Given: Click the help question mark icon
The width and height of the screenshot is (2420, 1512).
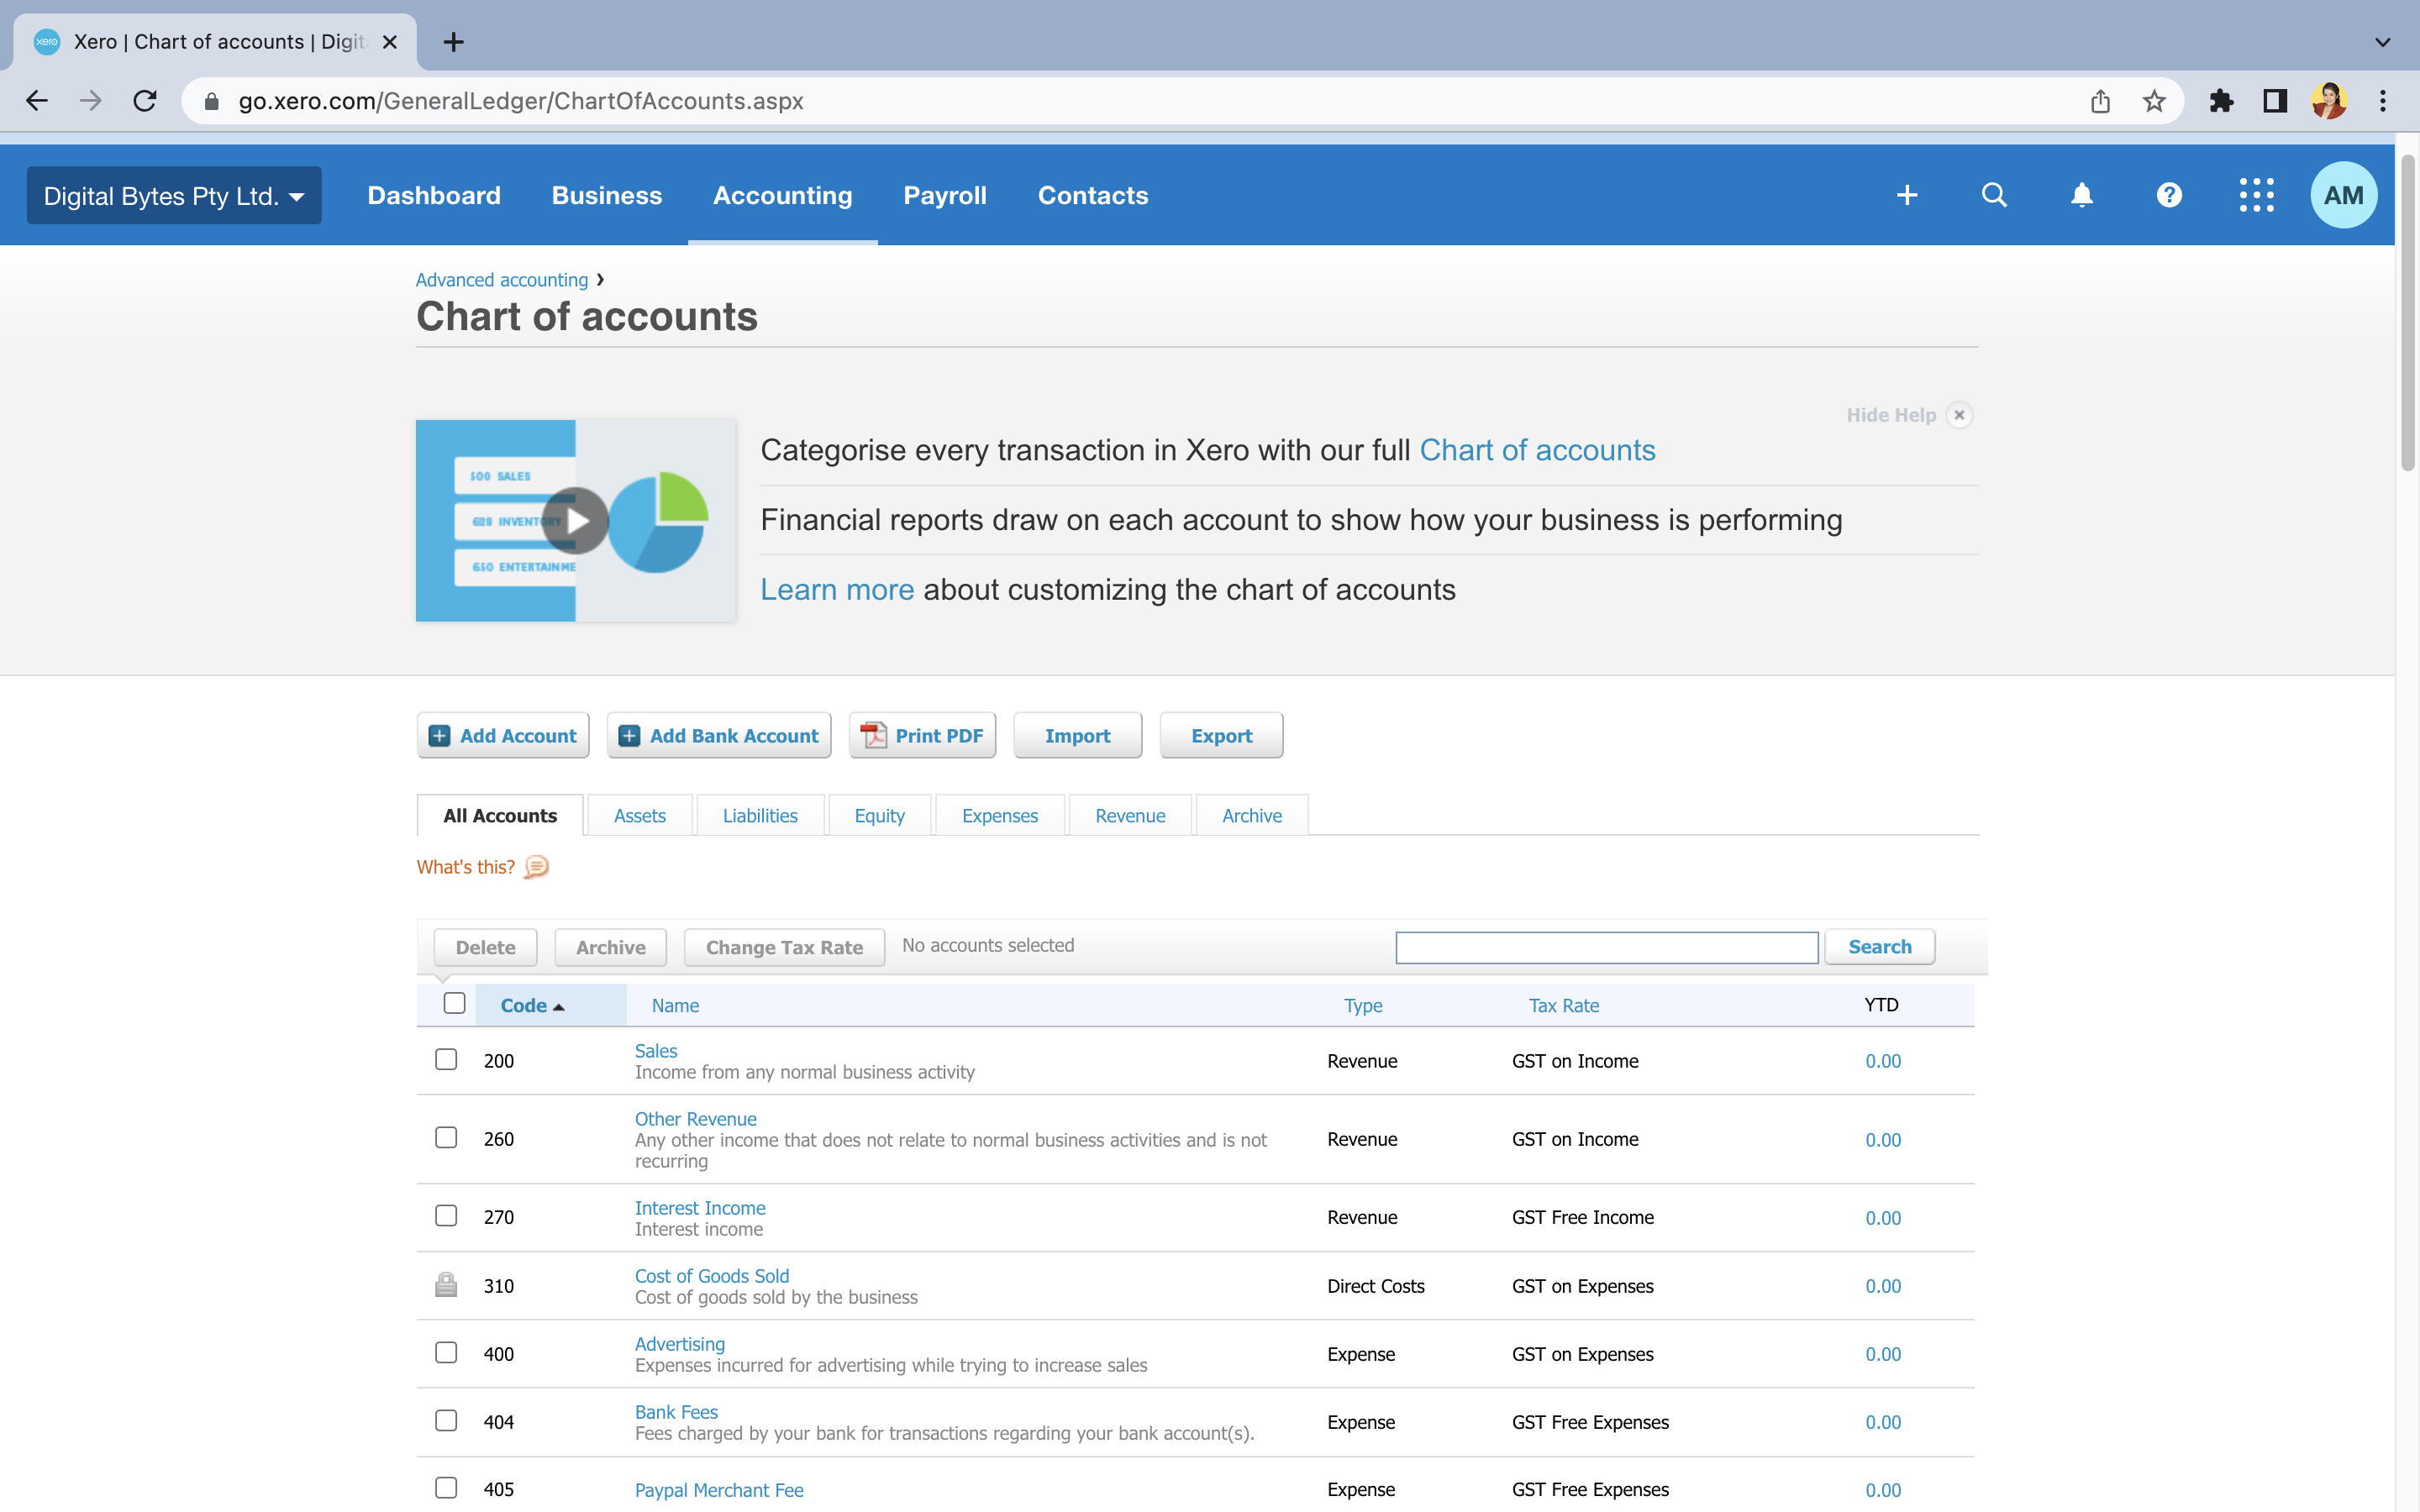Looking at the screenshot, I should click(2169, 195).
